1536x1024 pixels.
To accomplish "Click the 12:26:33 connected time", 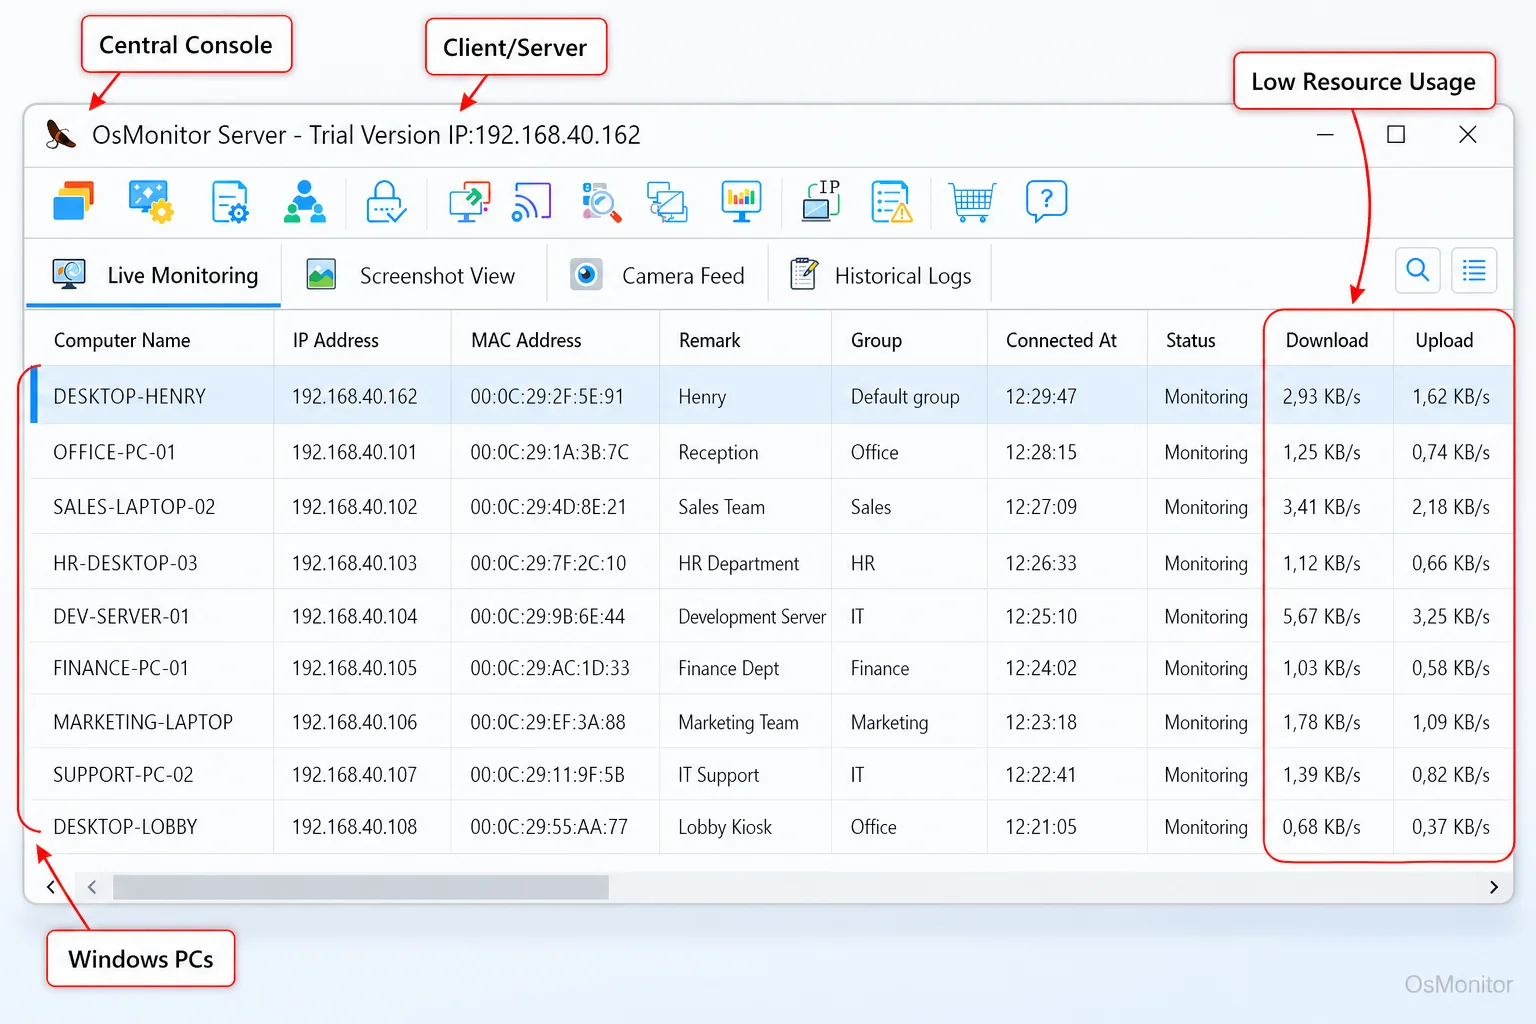I will 1041,563.
